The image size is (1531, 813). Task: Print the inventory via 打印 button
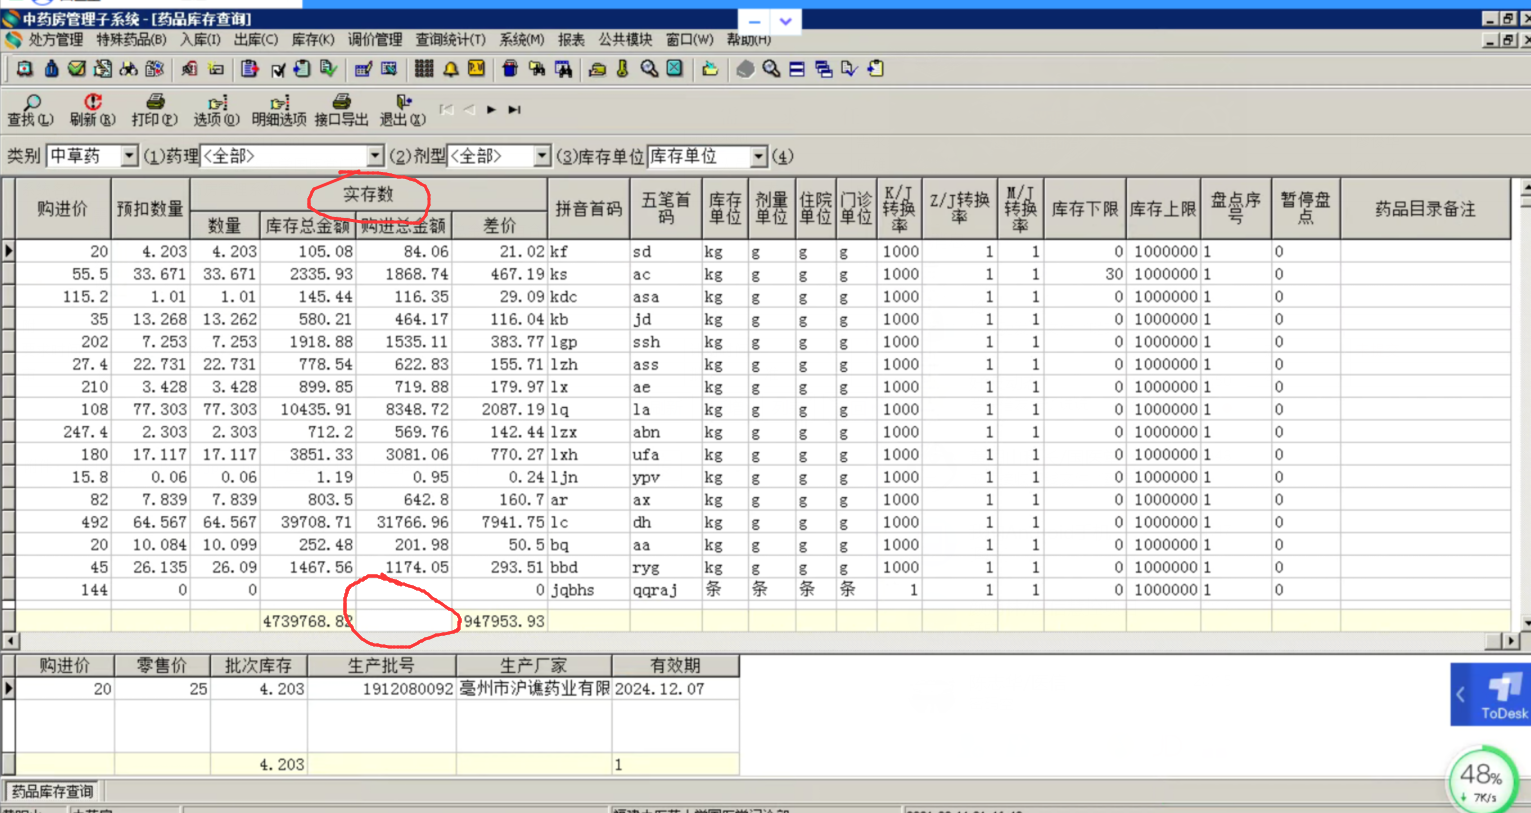tap(154, 109)
